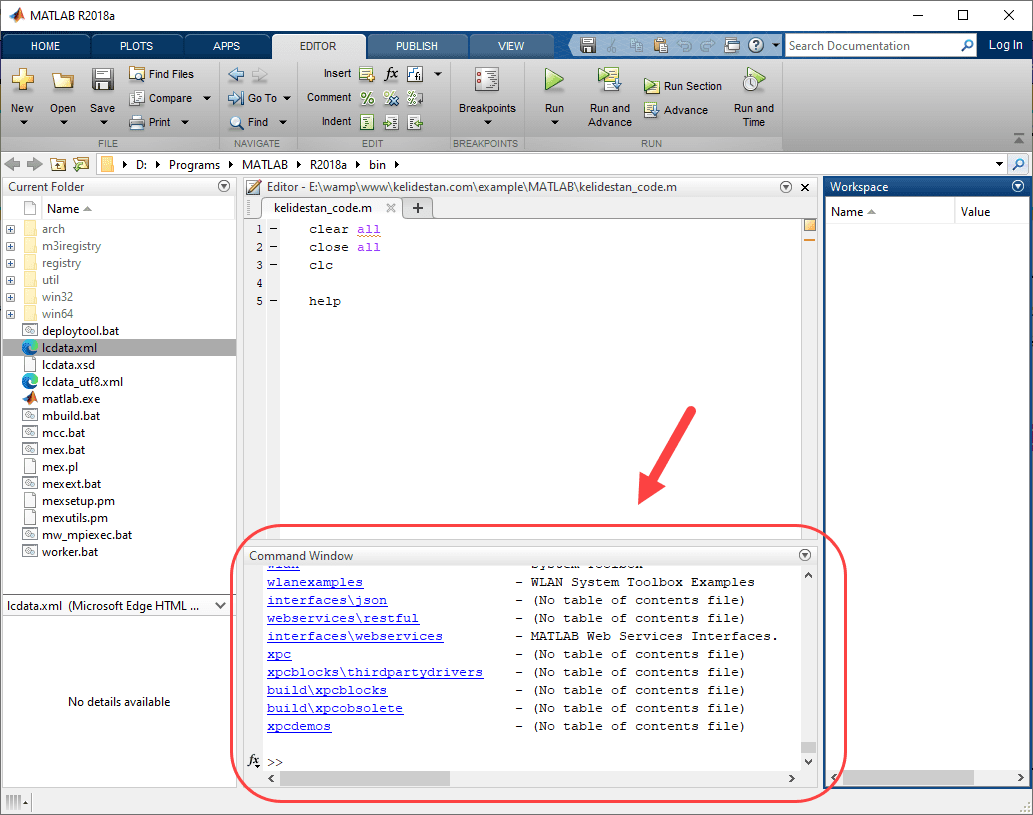
Task: Click the Compare tool
Action: [161, 98]
